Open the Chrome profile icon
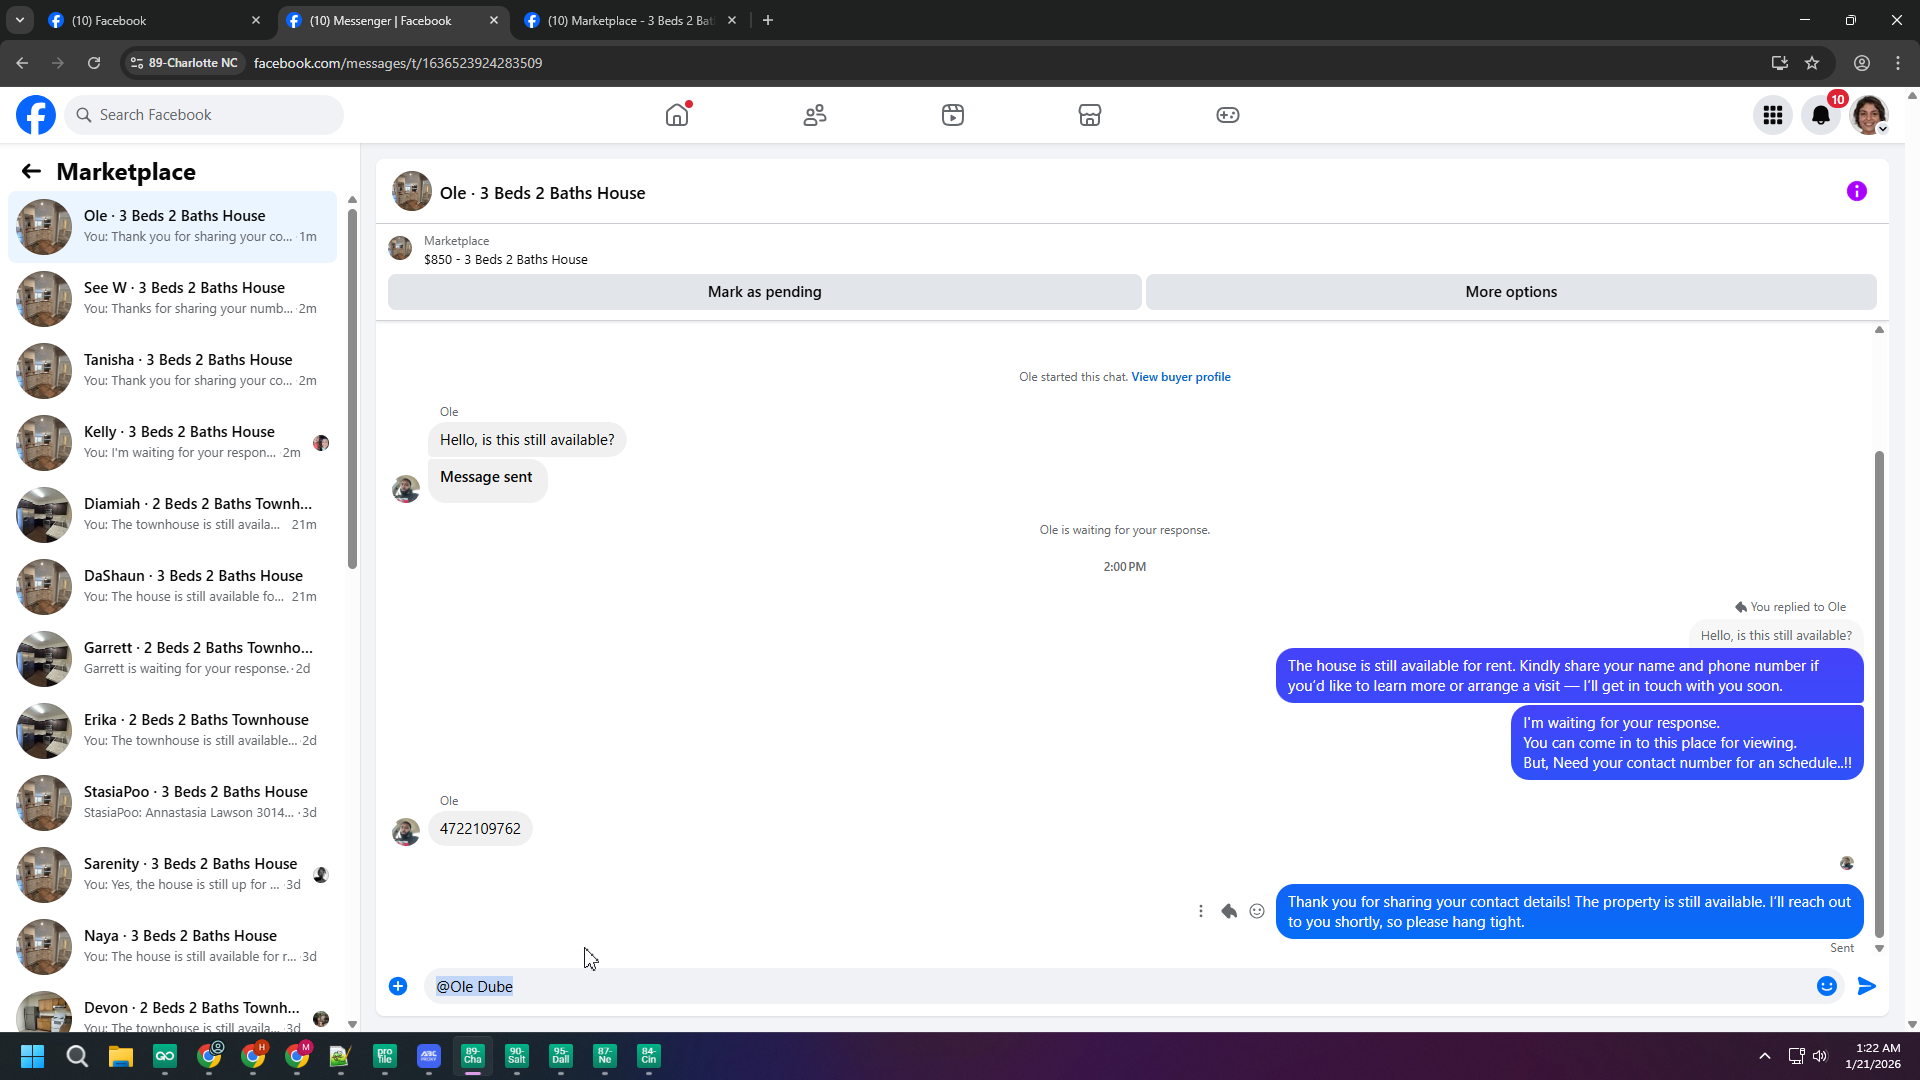Viewport: 1920px width, 1080px height. (1862, 63)
